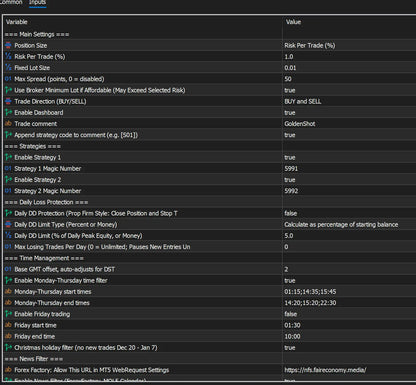Switch to the Common tab
The height and width of the screenshot is (385, 416).
(x=11, y=2)
